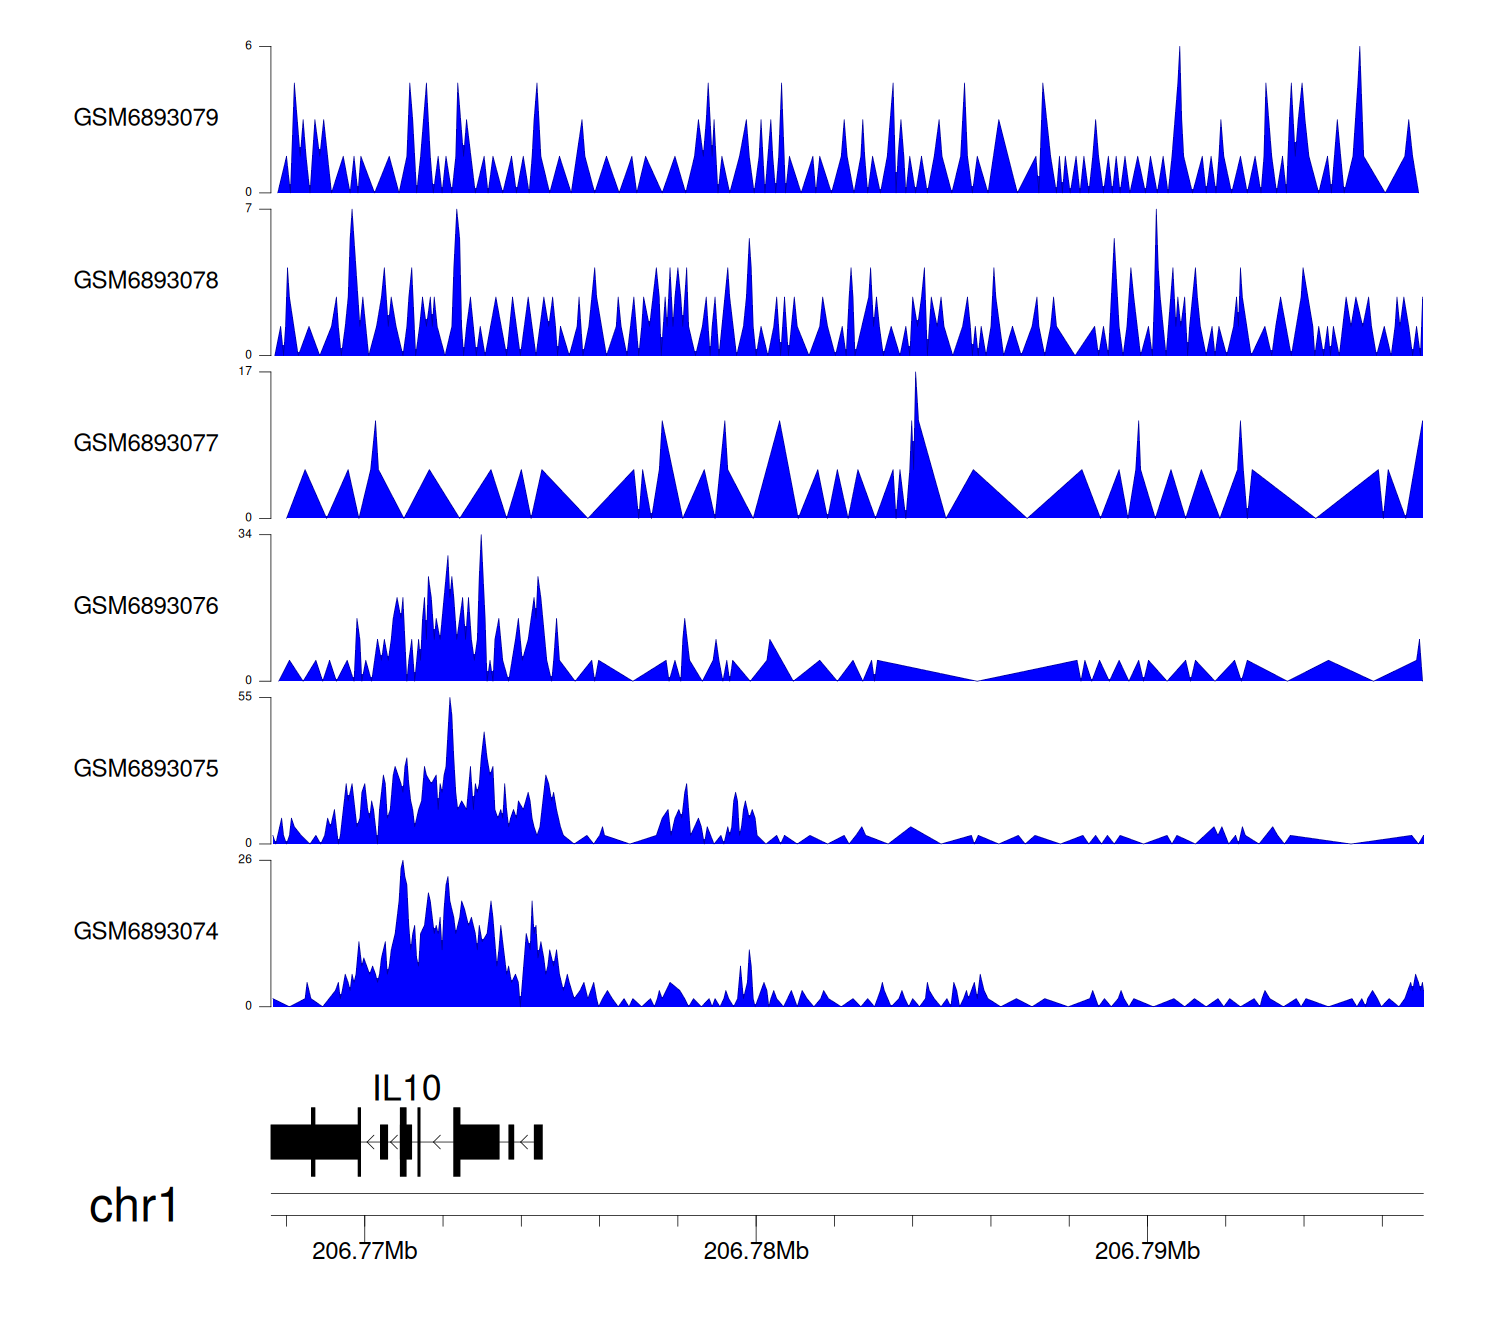Click the chr1 chromosome label
This screenshot has height=1320, width=1500.
[133, 1206]
